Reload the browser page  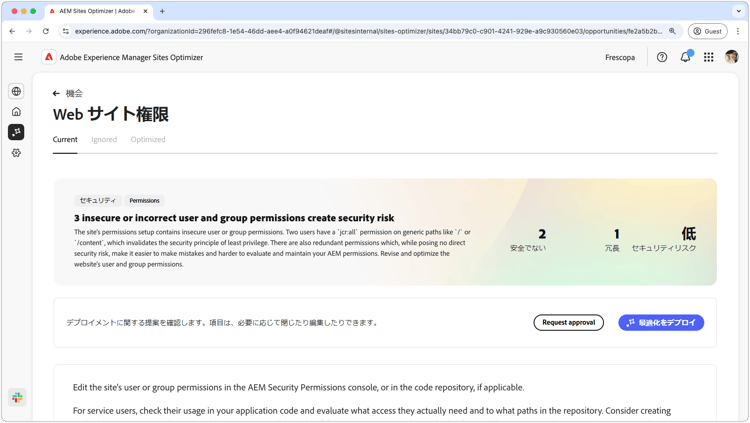click(45, 31)
